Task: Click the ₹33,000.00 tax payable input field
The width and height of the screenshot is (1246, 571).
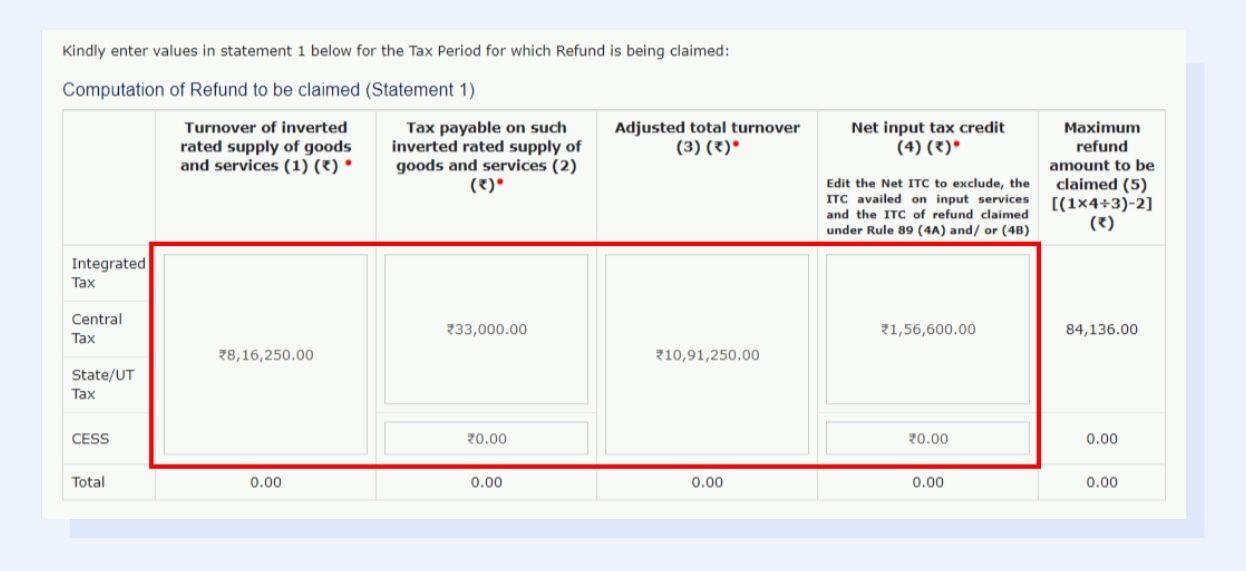Action: [x=486, y=329]
